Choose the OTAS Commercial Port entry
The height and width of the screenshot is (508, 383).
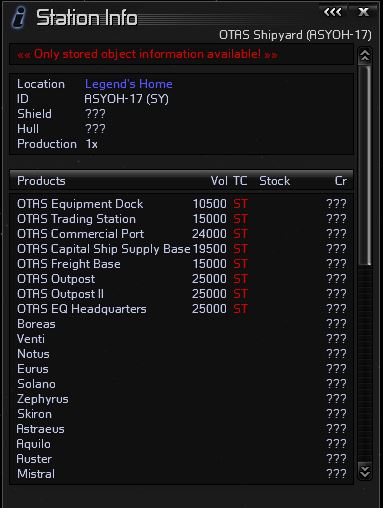tap(181, 234)
